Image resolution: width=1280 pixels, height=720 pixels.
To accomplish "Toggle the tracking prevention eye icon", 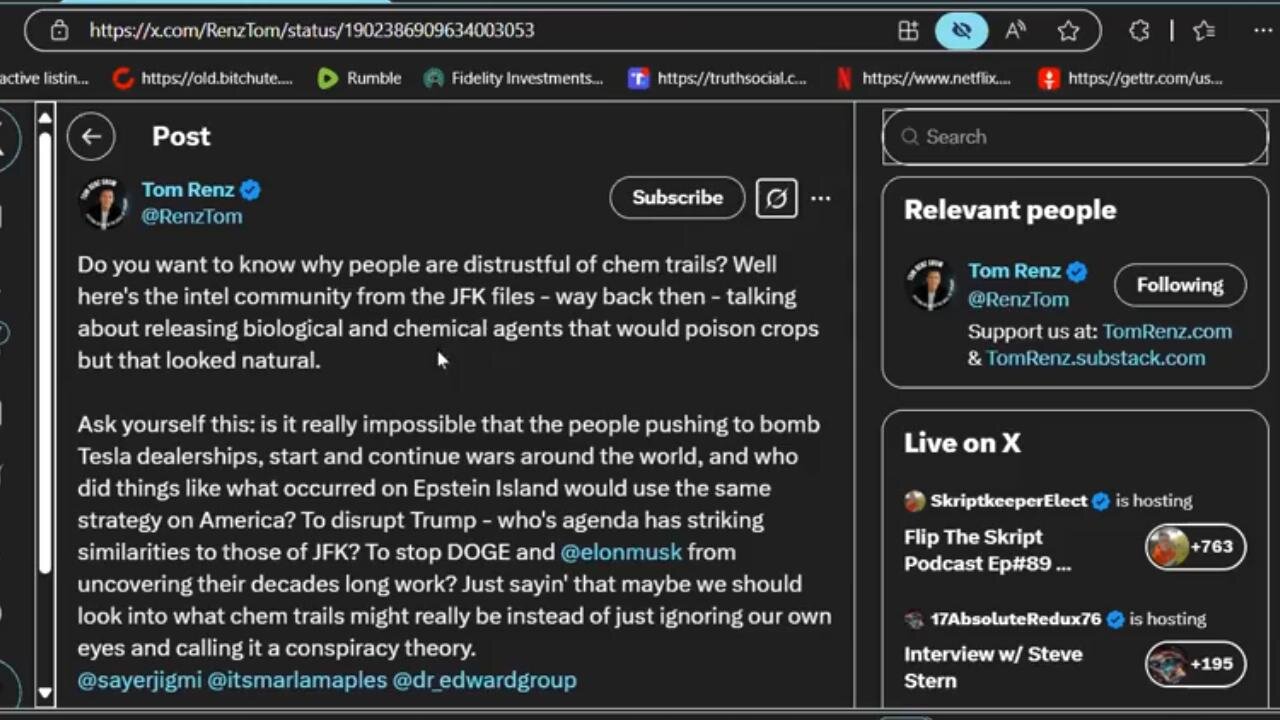I will (961, 30).
